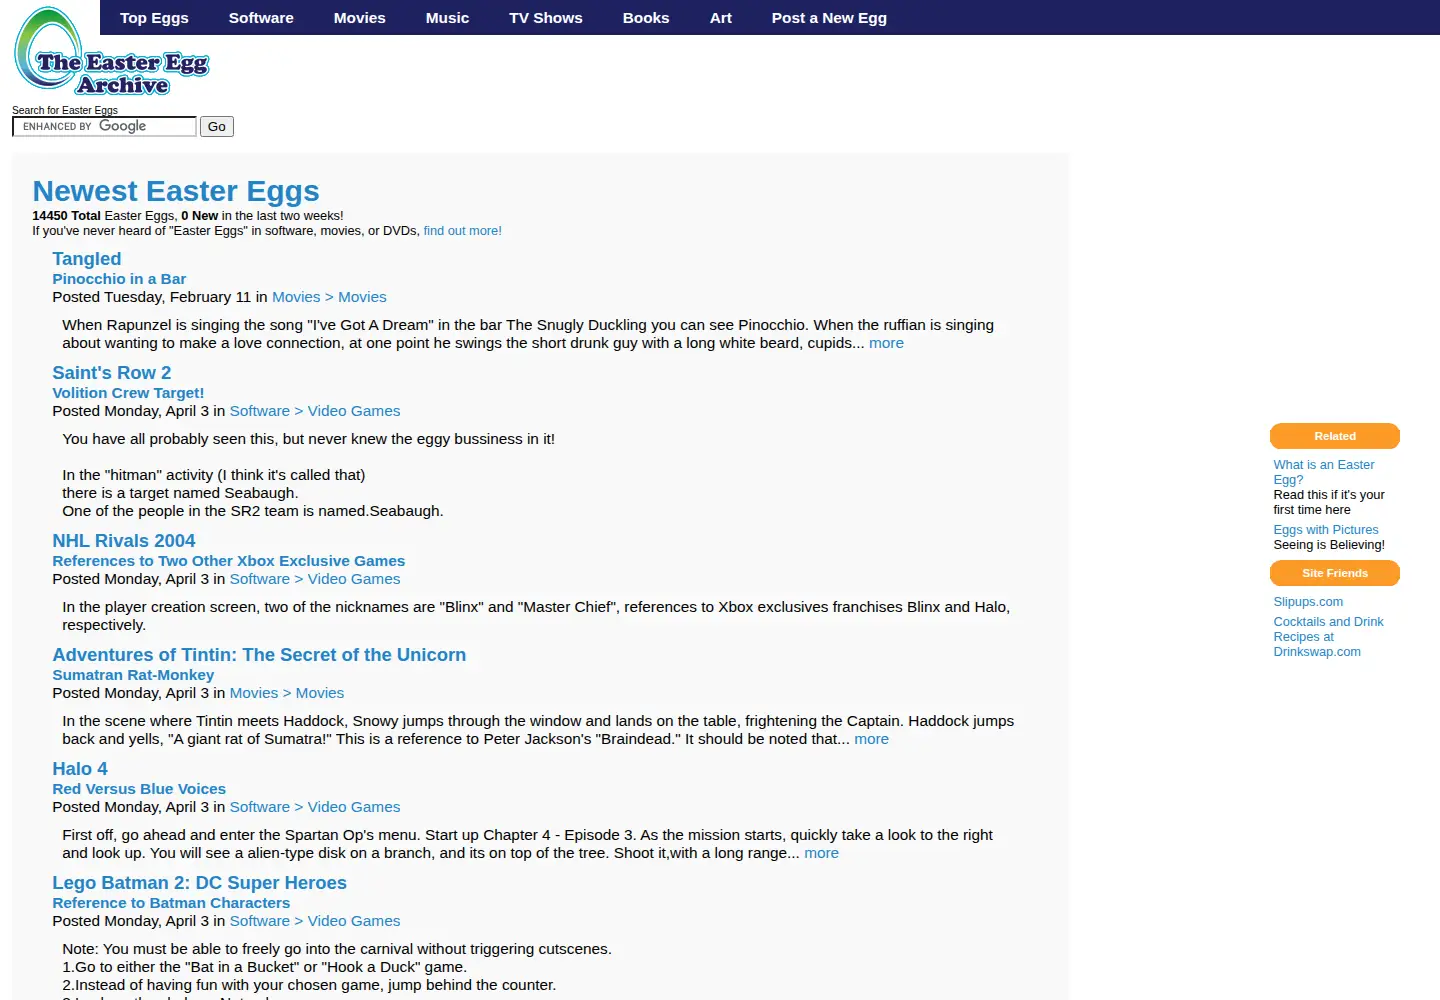Click the Go search button
This screenshot has width=1440, height=1000.
[x=217, y=126]
